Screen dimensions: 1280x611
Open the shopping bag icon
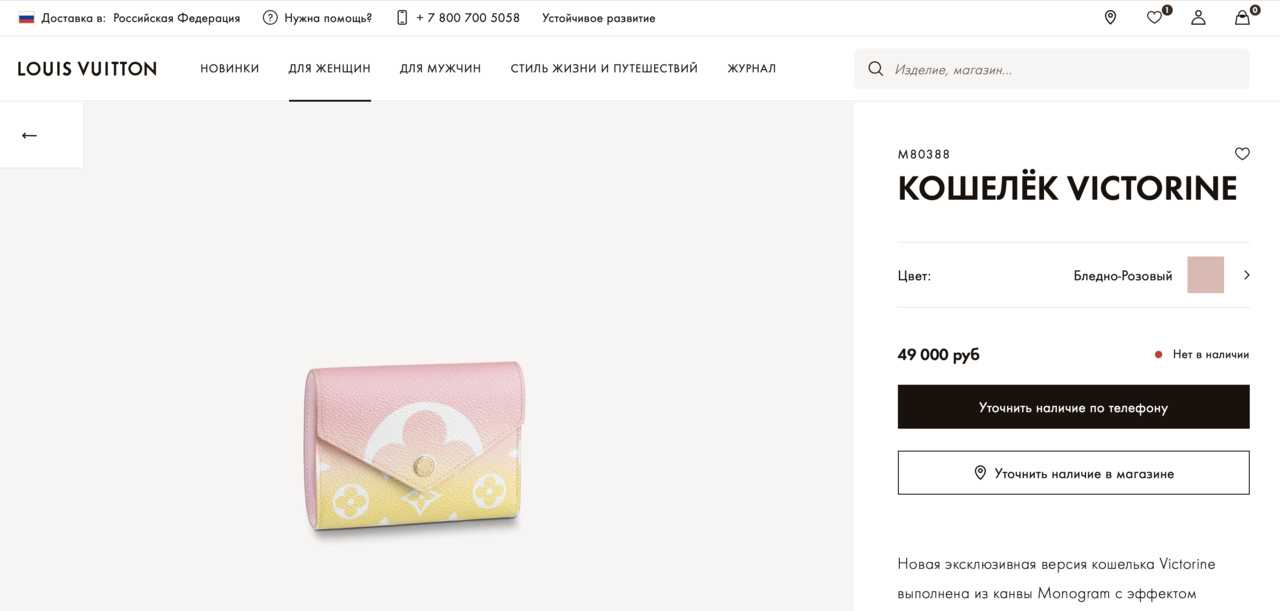coord(1242,17)
